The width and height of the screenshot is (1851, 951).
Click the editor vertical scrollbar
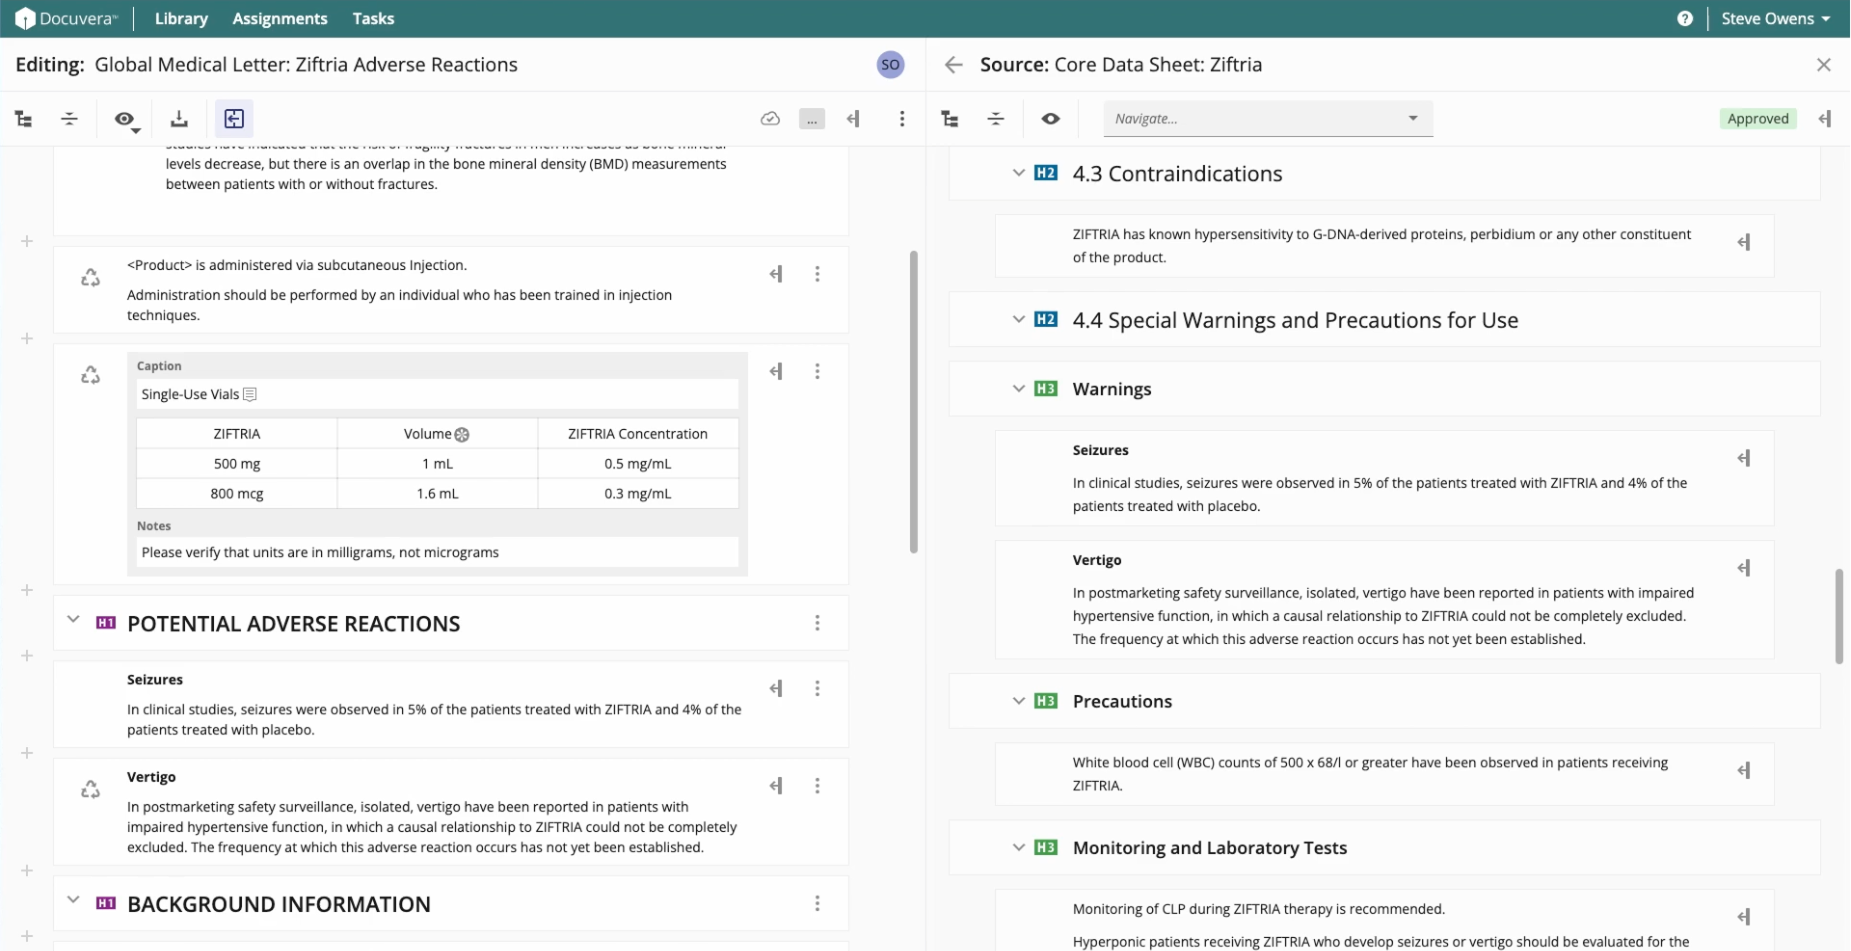click(x=913, y=401)
